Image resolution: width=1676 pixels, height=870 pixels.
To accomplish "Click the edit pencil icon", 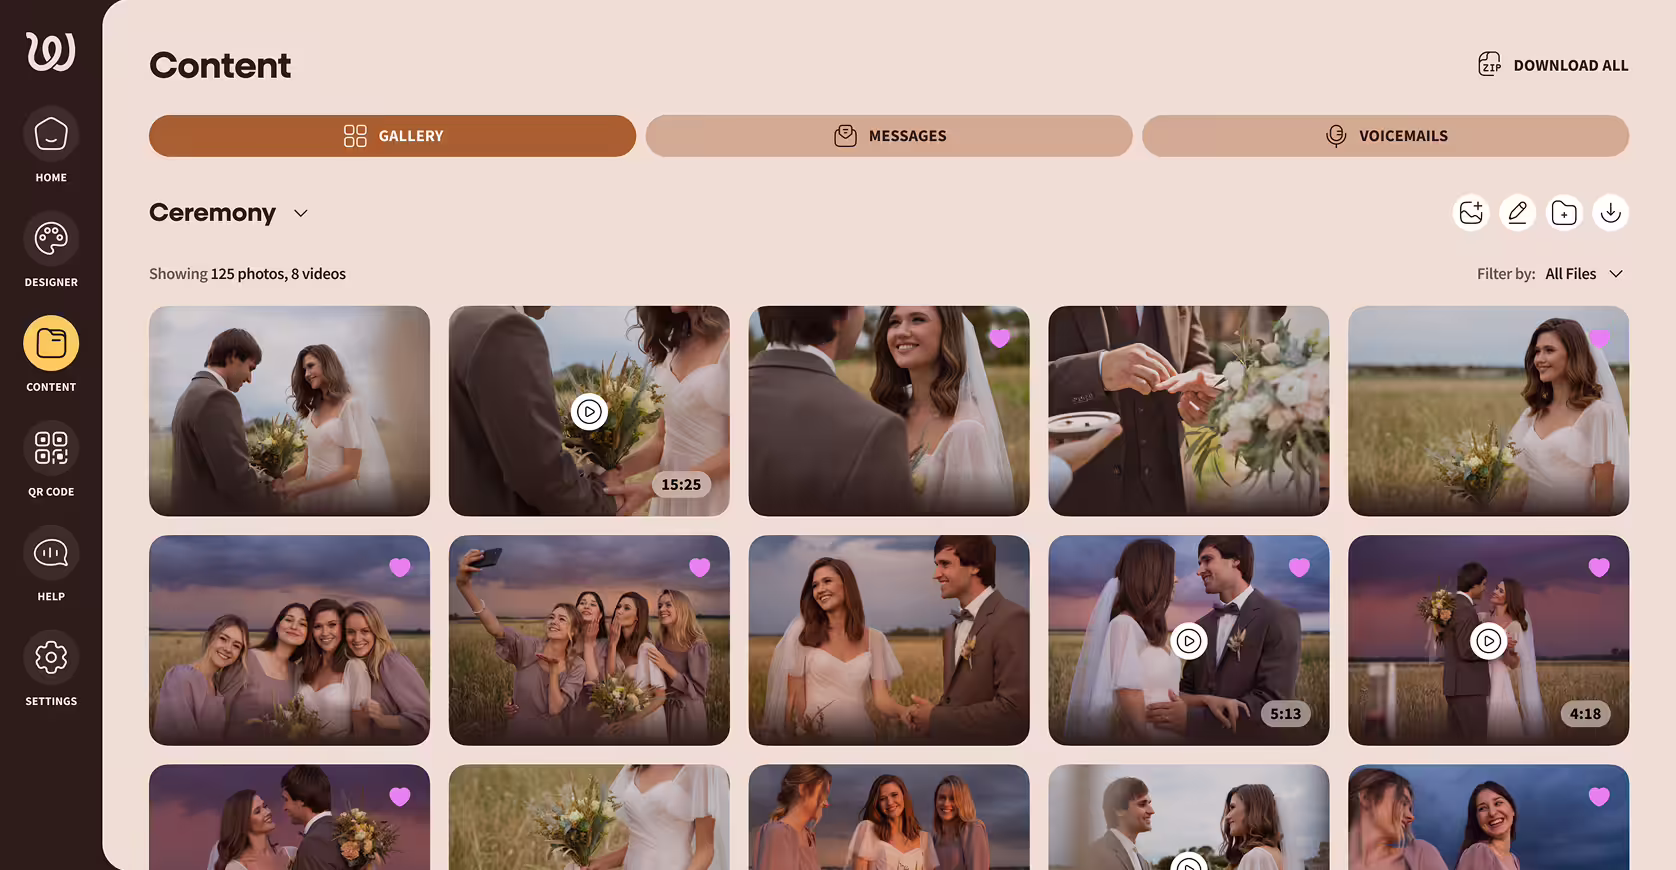I will pyautogui.click(x=1517, y=213).
